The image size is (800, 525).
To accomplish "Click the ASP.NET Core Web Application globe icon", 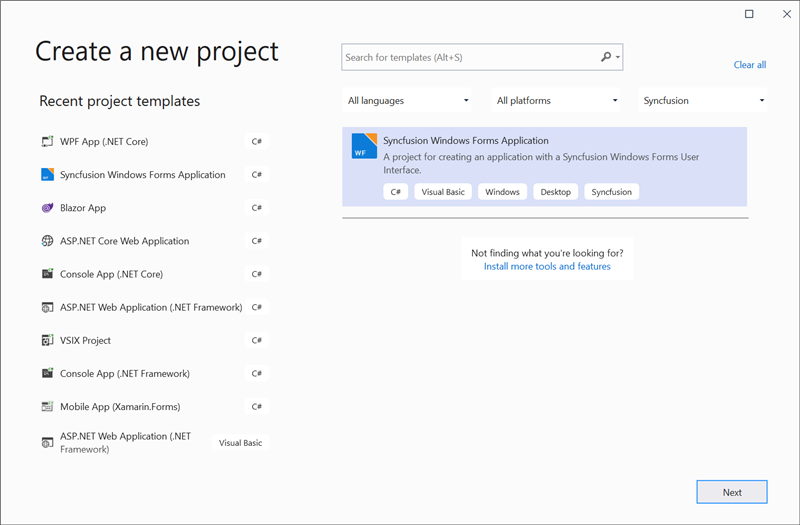I will click(x=47, y=241).
